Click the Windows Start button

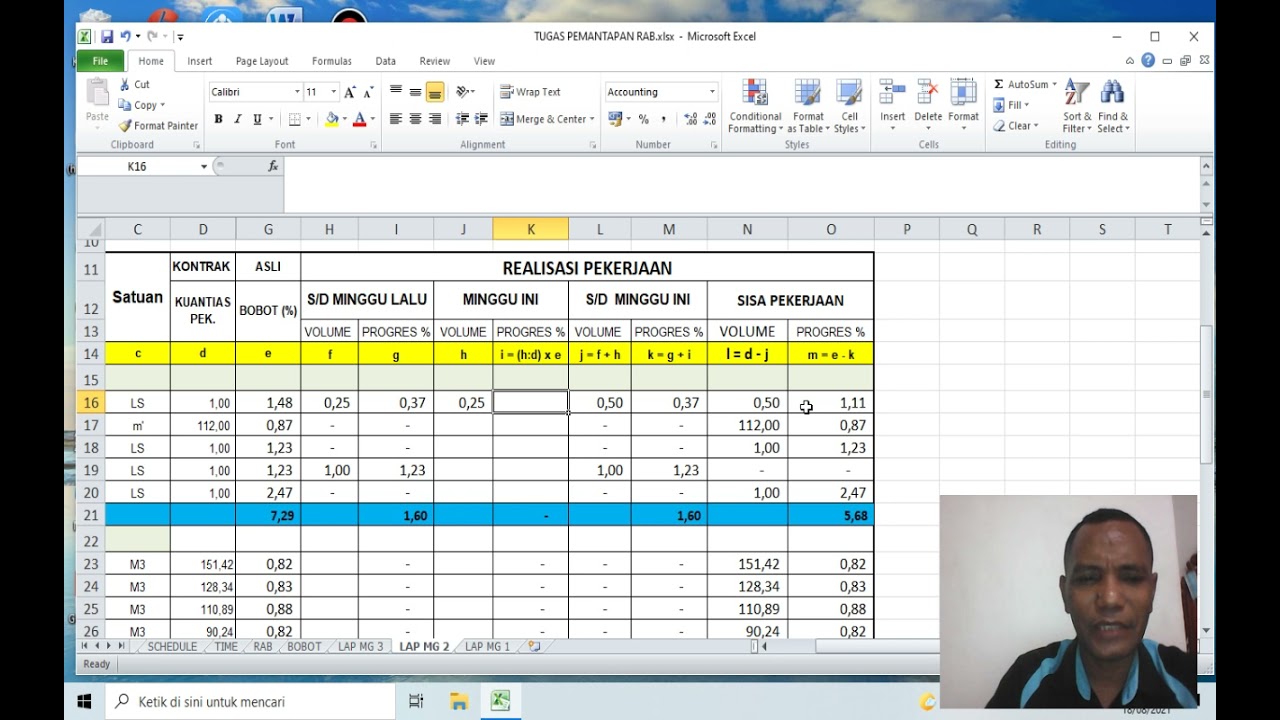click(x=84, y=702)
